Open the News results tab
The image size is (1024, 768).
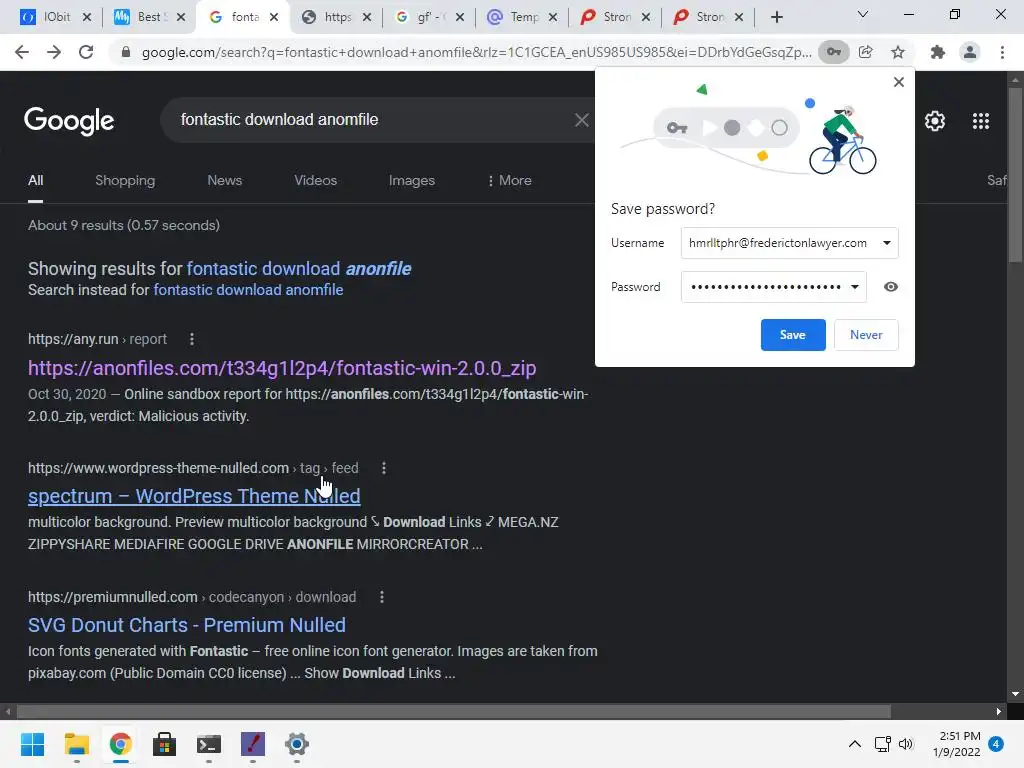pyautogui.click(x=225, y=180)
